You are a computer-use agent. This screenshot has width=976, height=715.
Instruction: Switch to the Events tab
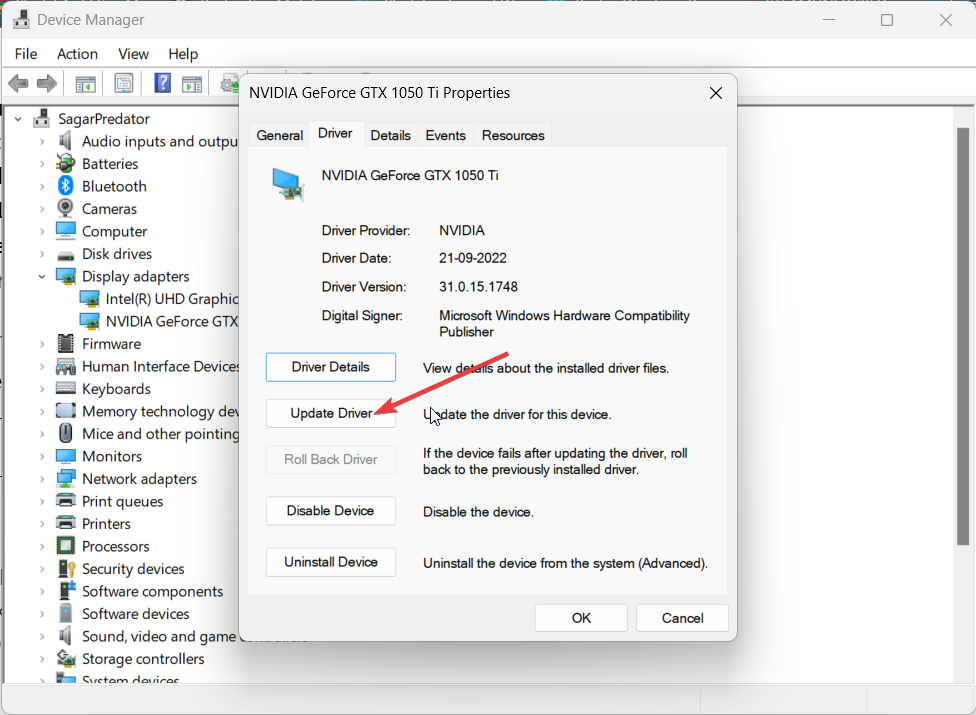[445, 135]
